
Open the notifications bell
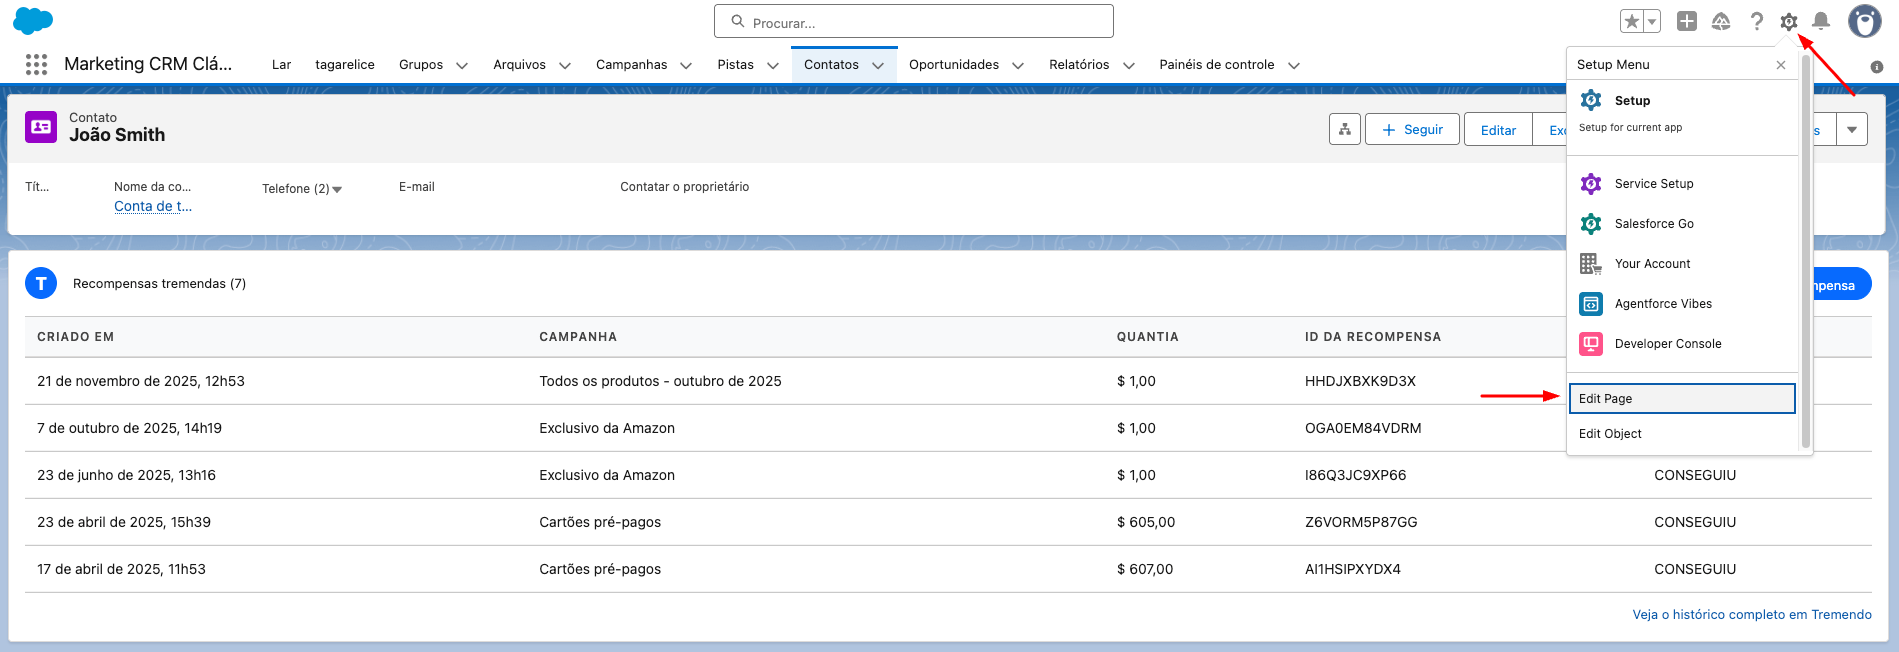coord(1821,21)
